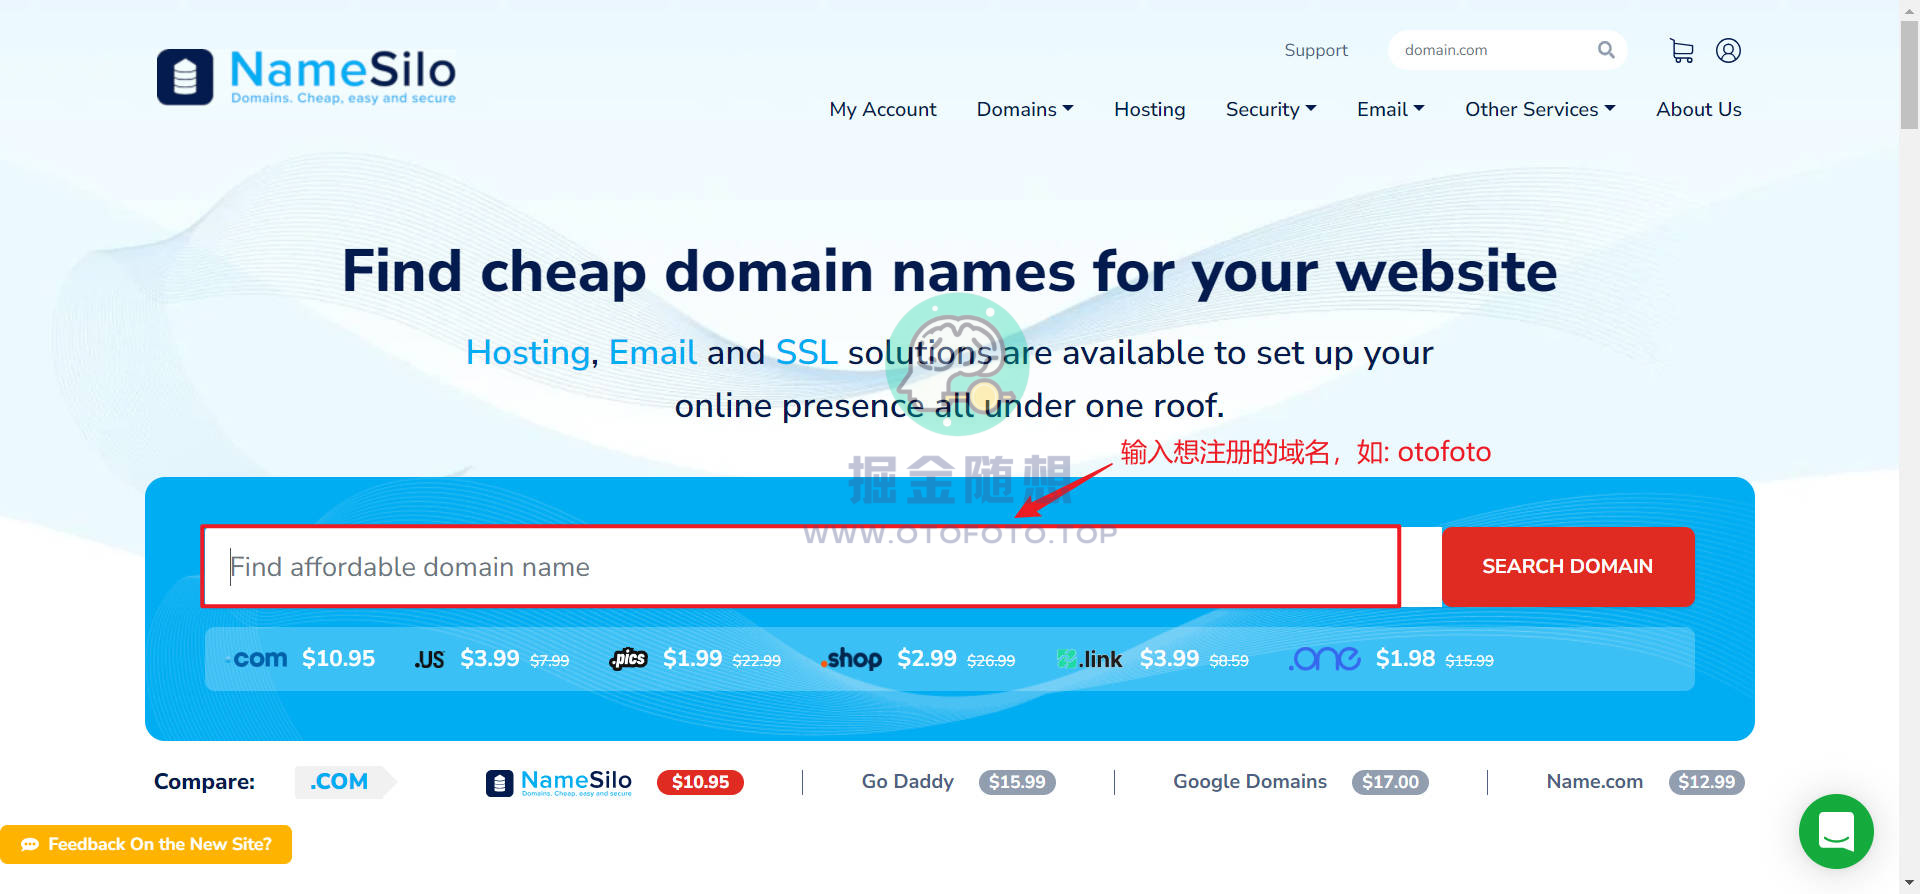Click the NameSilo $10.95 price badge
Image resolution: width=1920 pixels, height=894 pixels.
700,782
